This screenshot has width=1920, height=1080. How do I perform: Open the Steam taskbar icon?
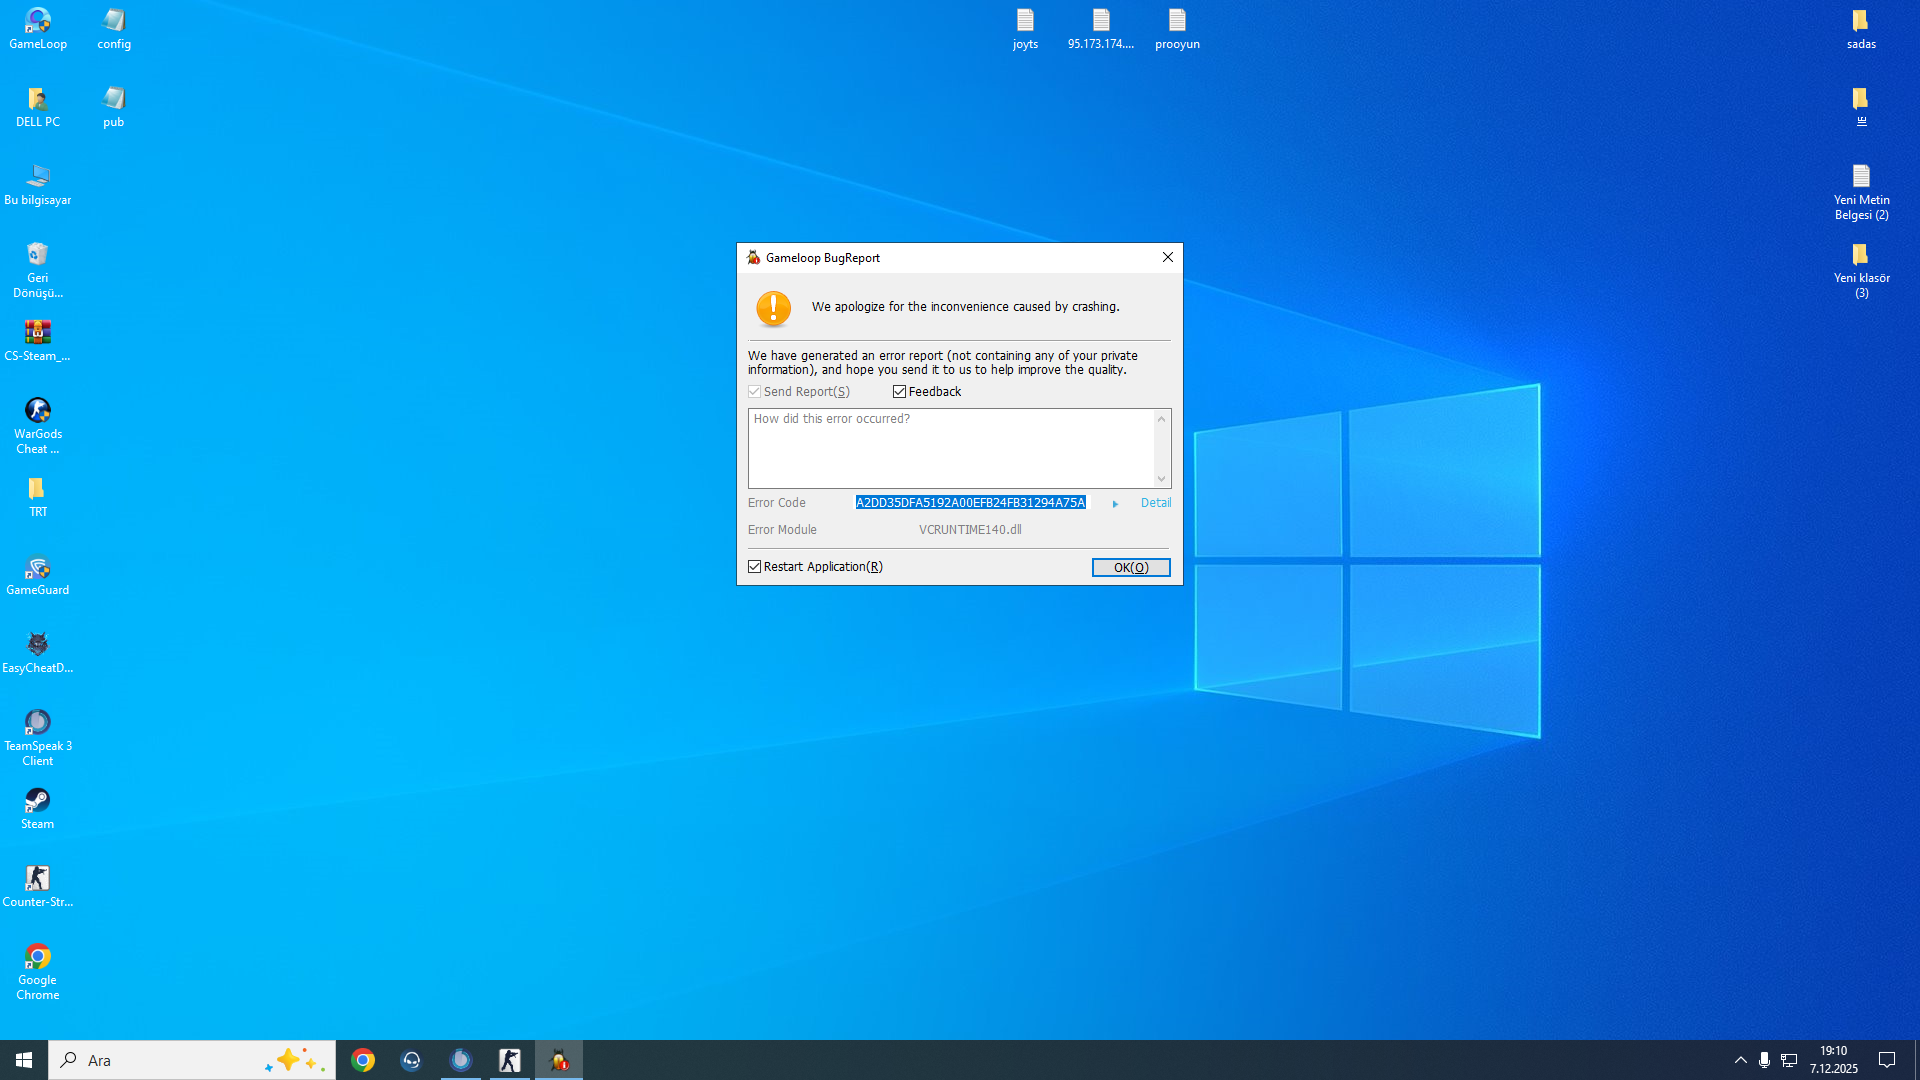[x=412, y=1060]
